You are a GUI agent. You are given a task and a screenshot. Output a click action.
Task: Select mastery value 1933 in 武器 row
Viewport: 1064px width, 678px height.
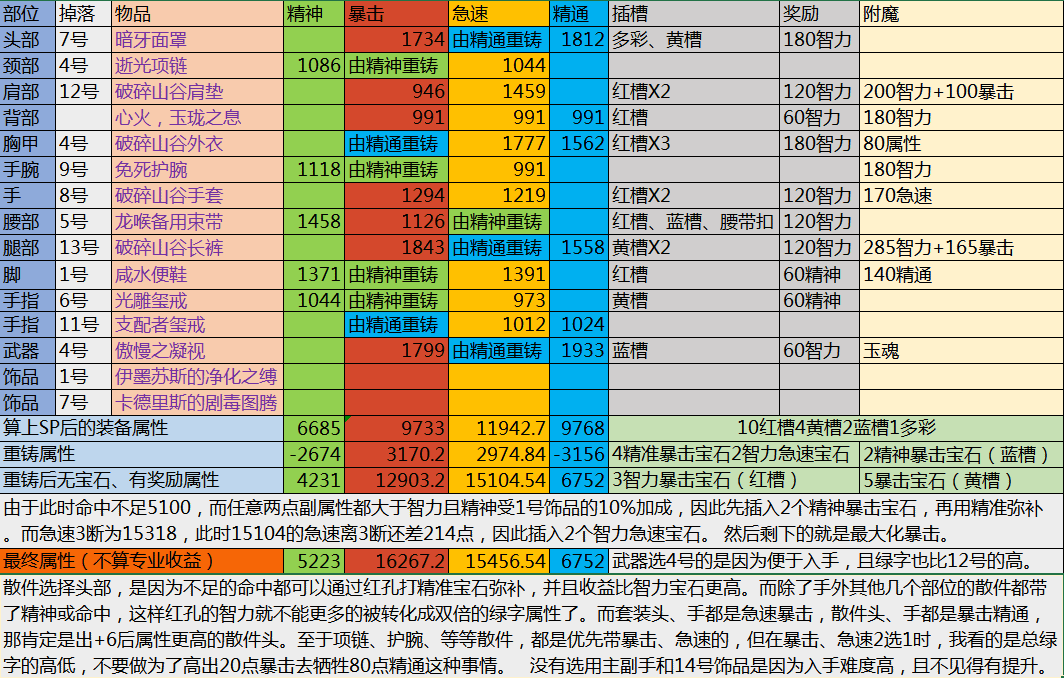(579, 351)
